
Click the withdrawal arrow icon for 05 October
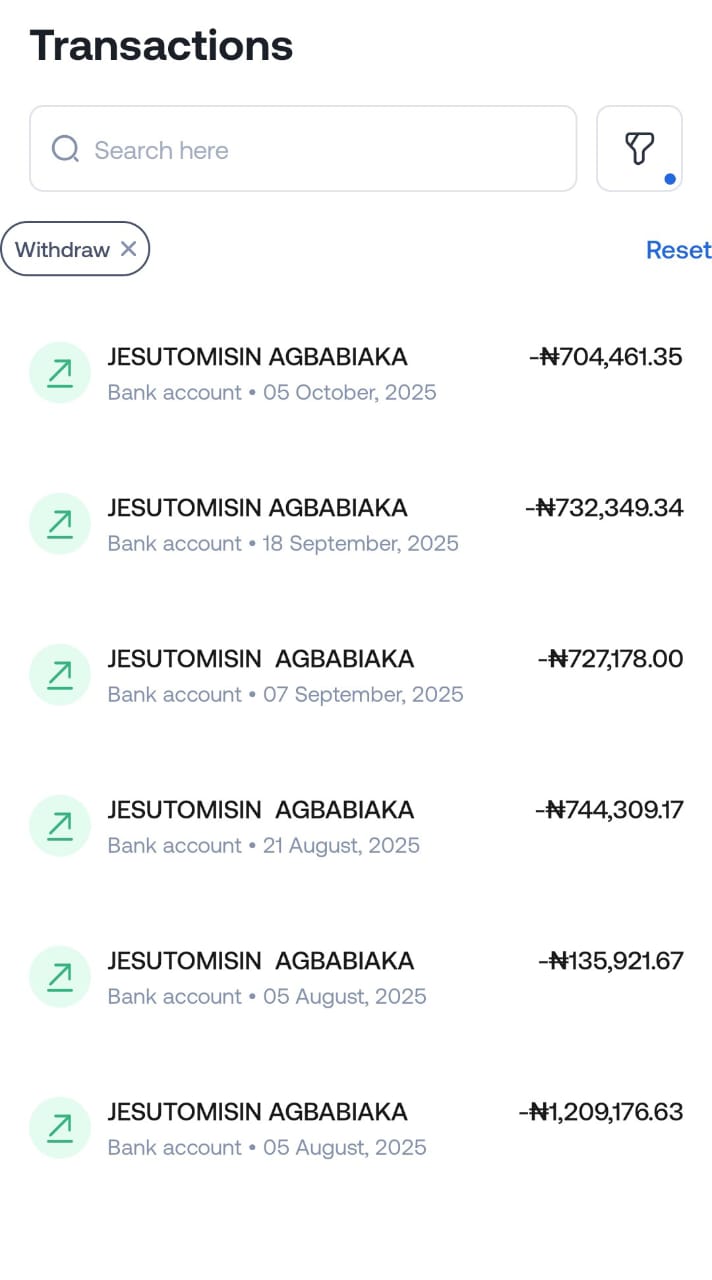(60, 373)
